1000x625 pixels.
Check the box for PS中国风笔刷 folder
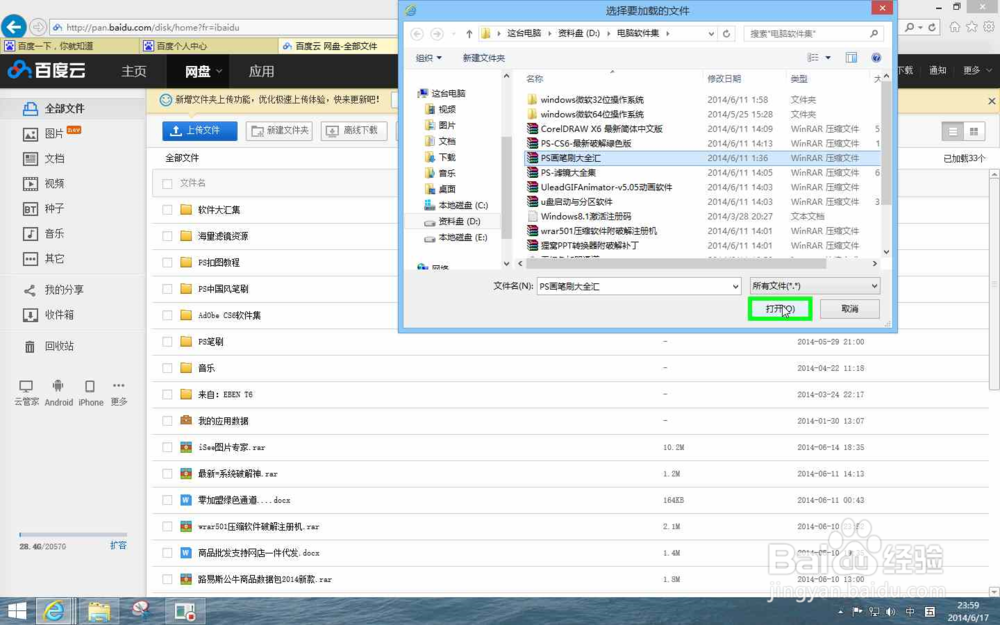pos(167,289)
